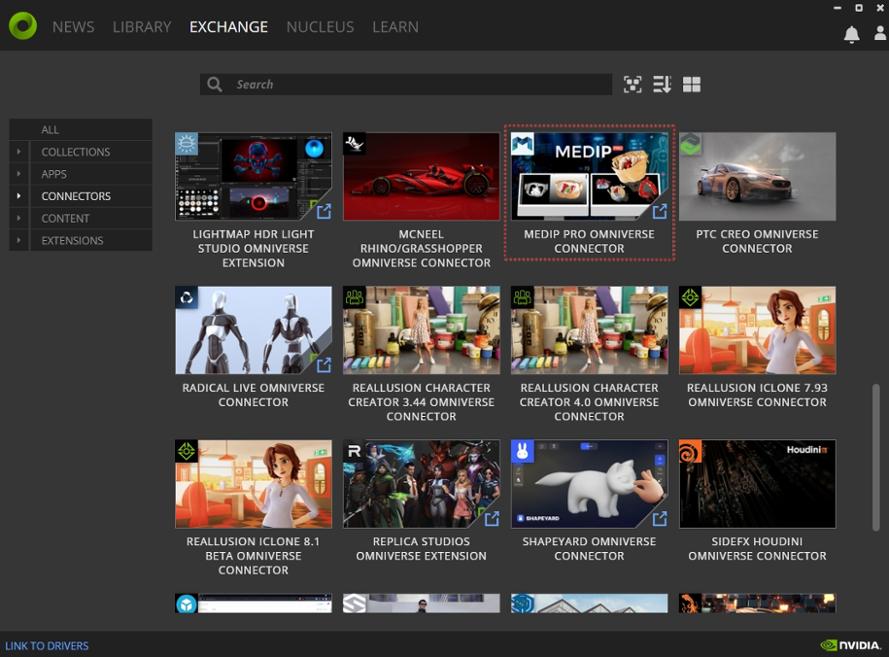Select the All category

coord(81,130)
